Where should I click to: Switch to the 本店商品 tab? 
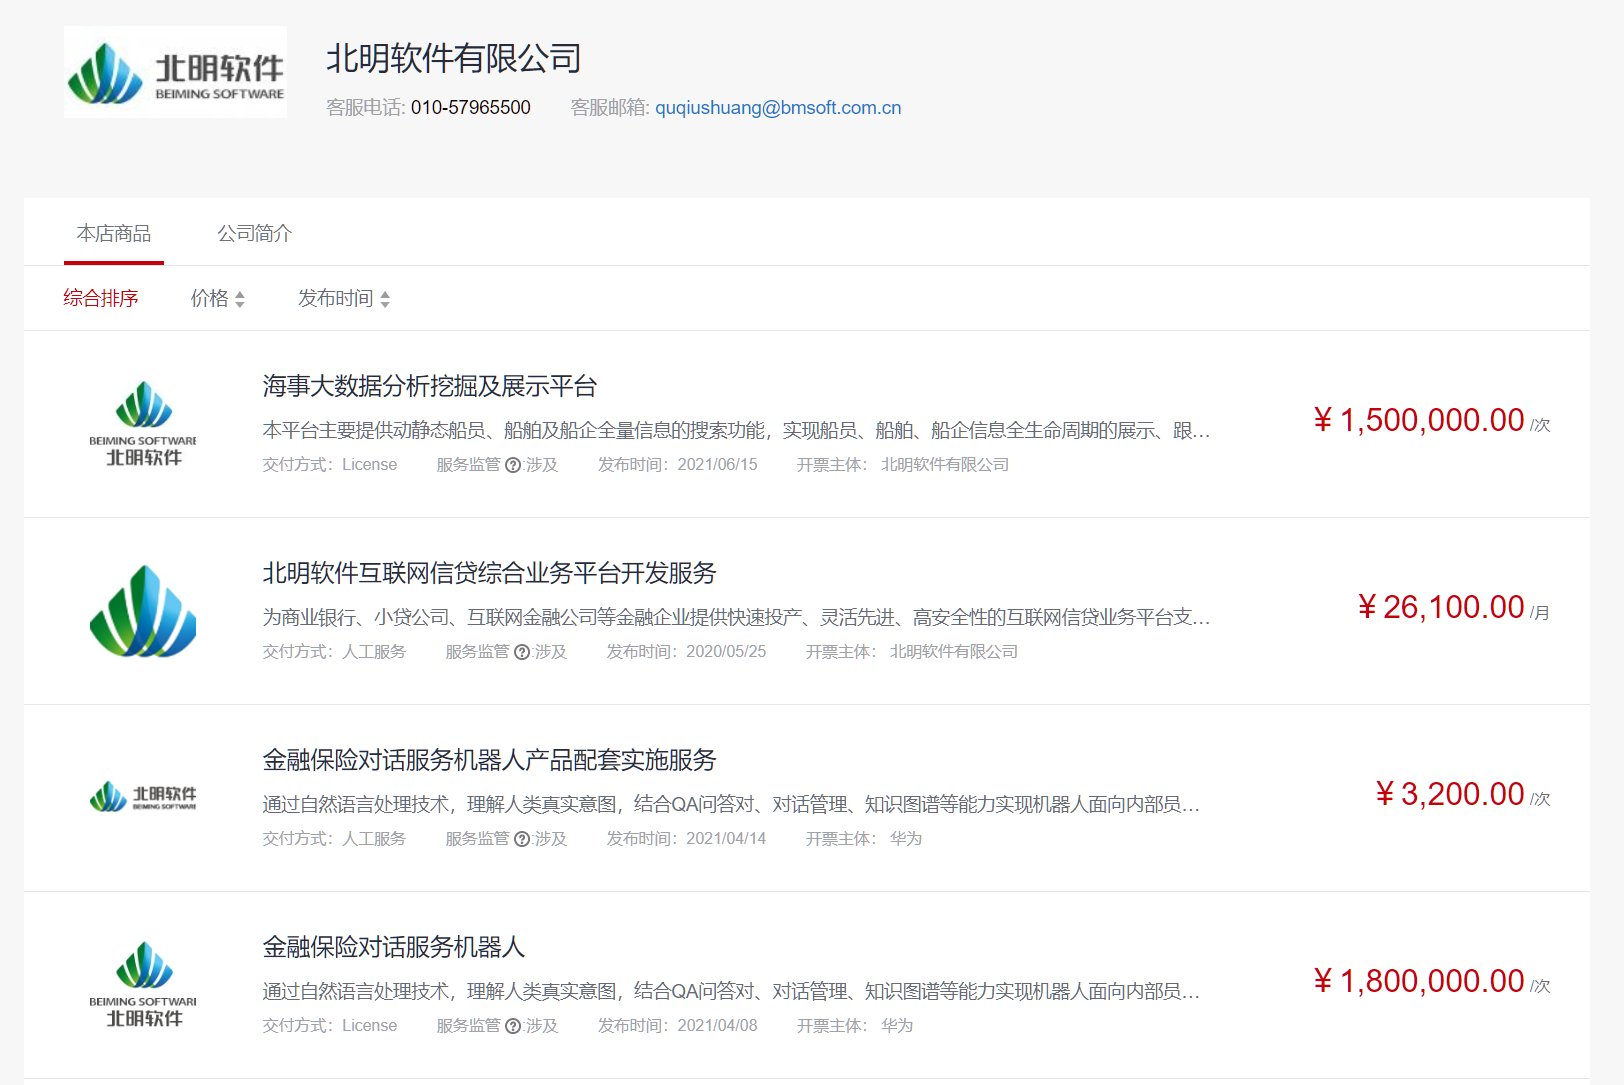(114, 233)
